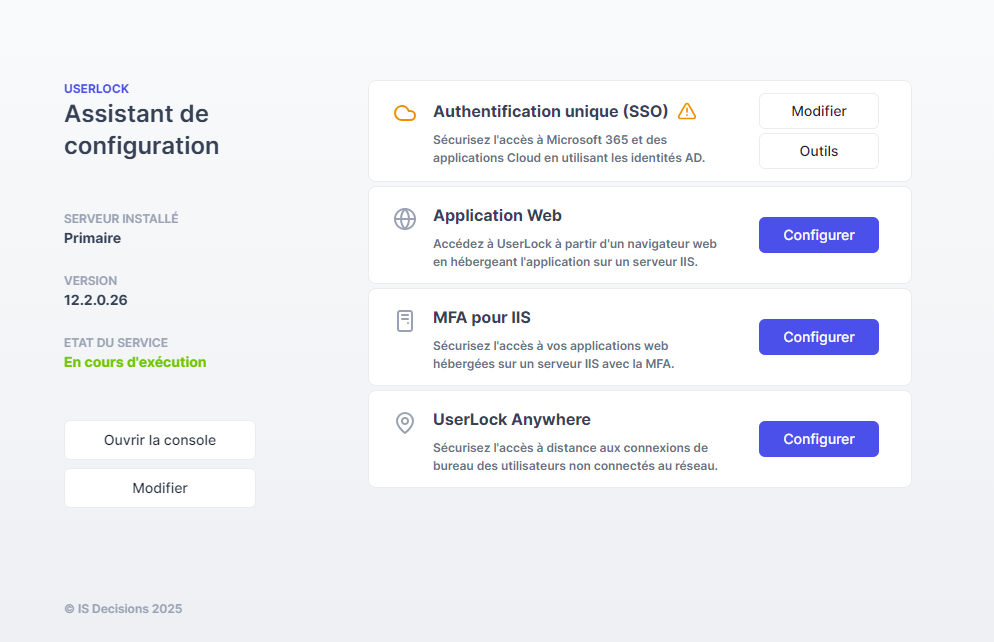Configure MFA pour IIS

point(819,337)
